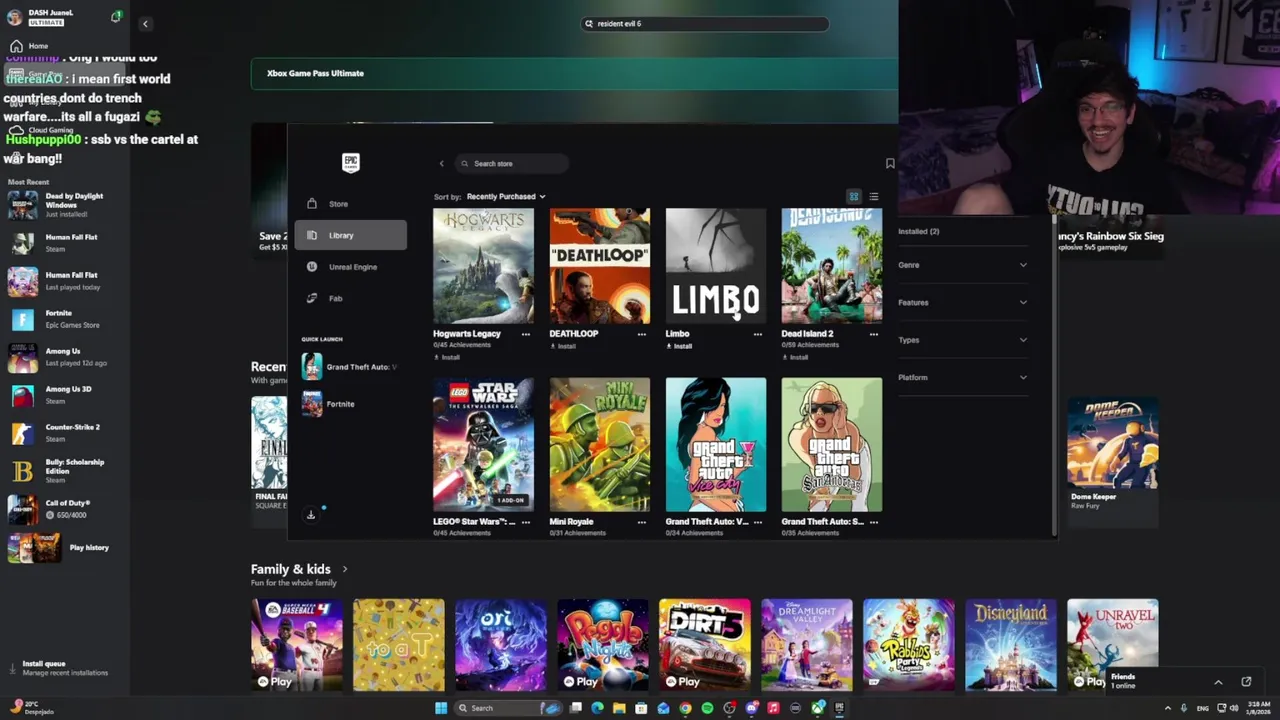Open Call of Duty in Most Recent
The width and height of the screenshot is (1280, 720).
click(65, 509)
